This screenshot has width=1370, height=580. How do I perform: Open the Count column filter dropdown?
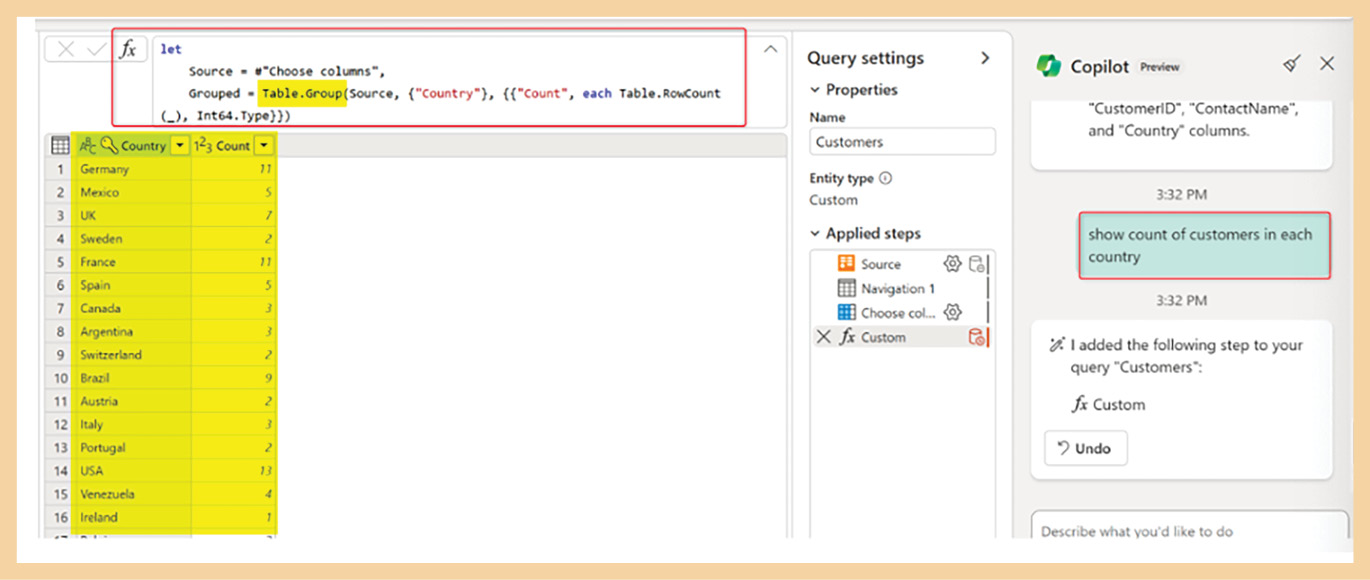[x=263, y=146]
